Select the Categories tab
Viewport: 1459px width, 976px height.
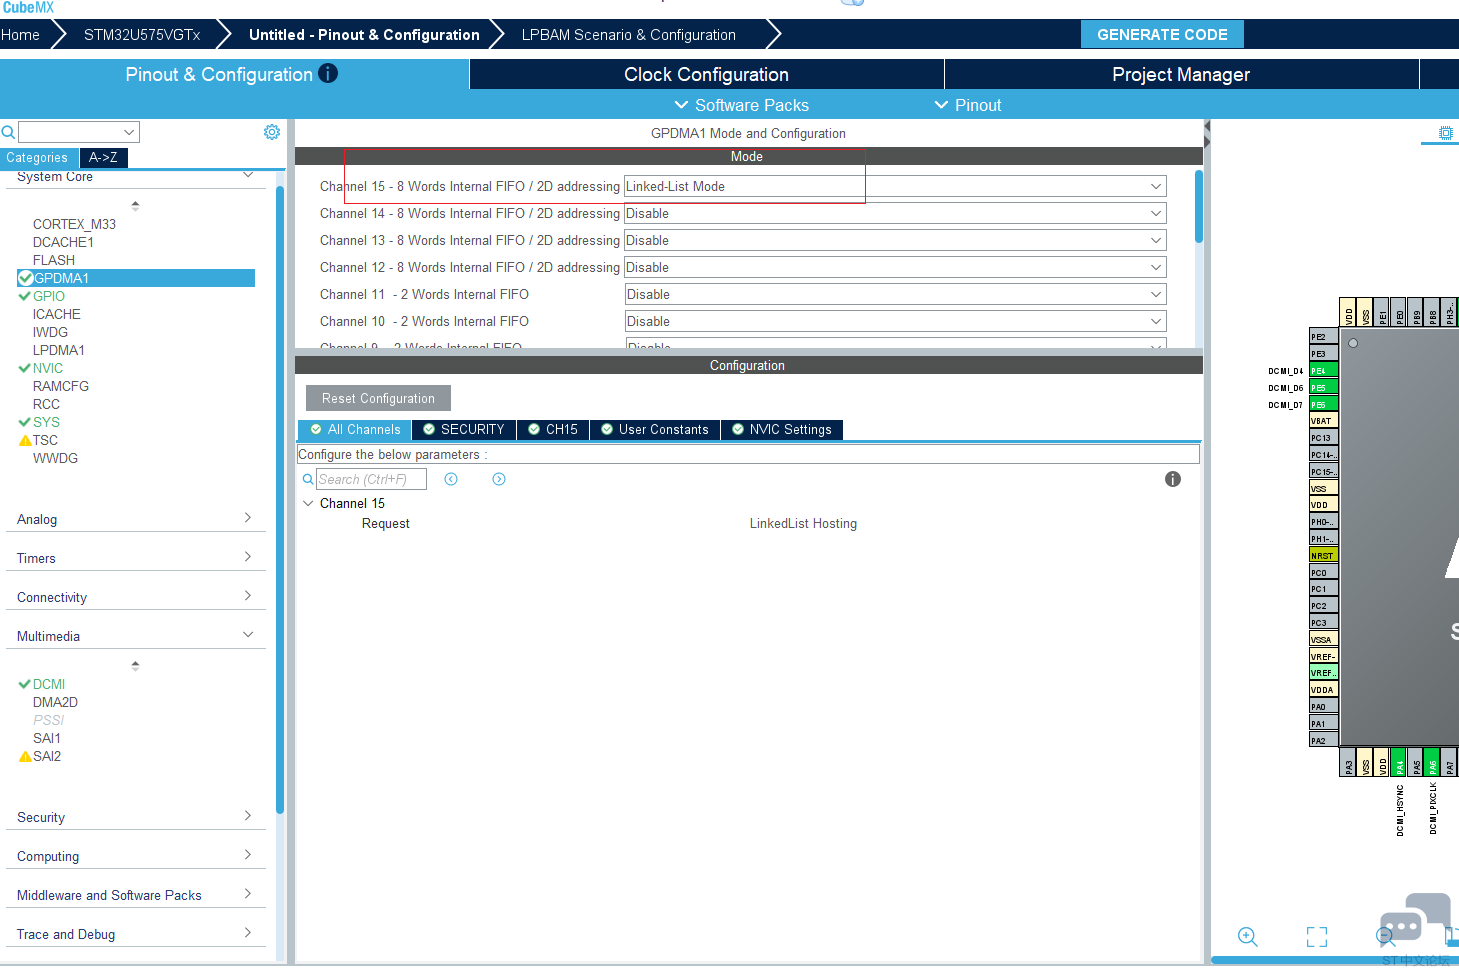(x=37, y=157)
